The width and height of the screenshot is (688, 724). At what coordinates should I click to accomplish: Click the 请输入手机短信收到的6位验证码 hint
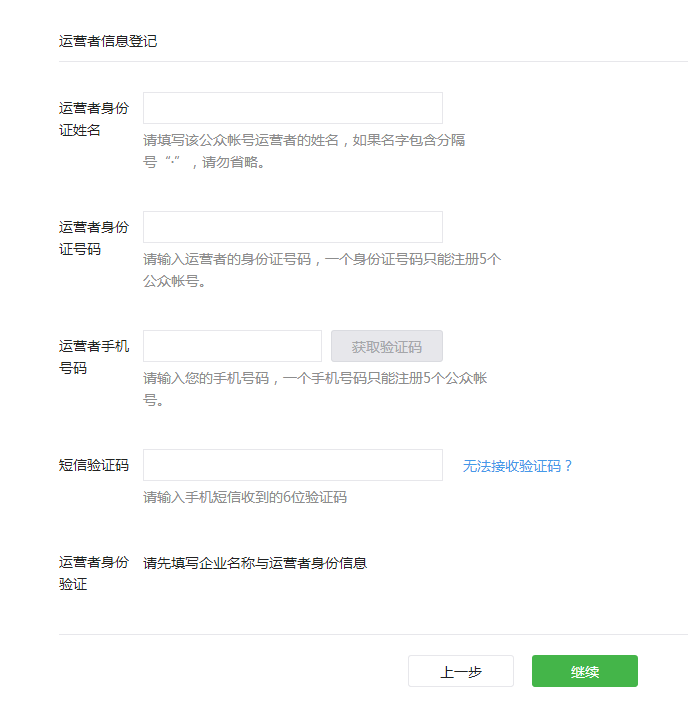pos(245,497)
